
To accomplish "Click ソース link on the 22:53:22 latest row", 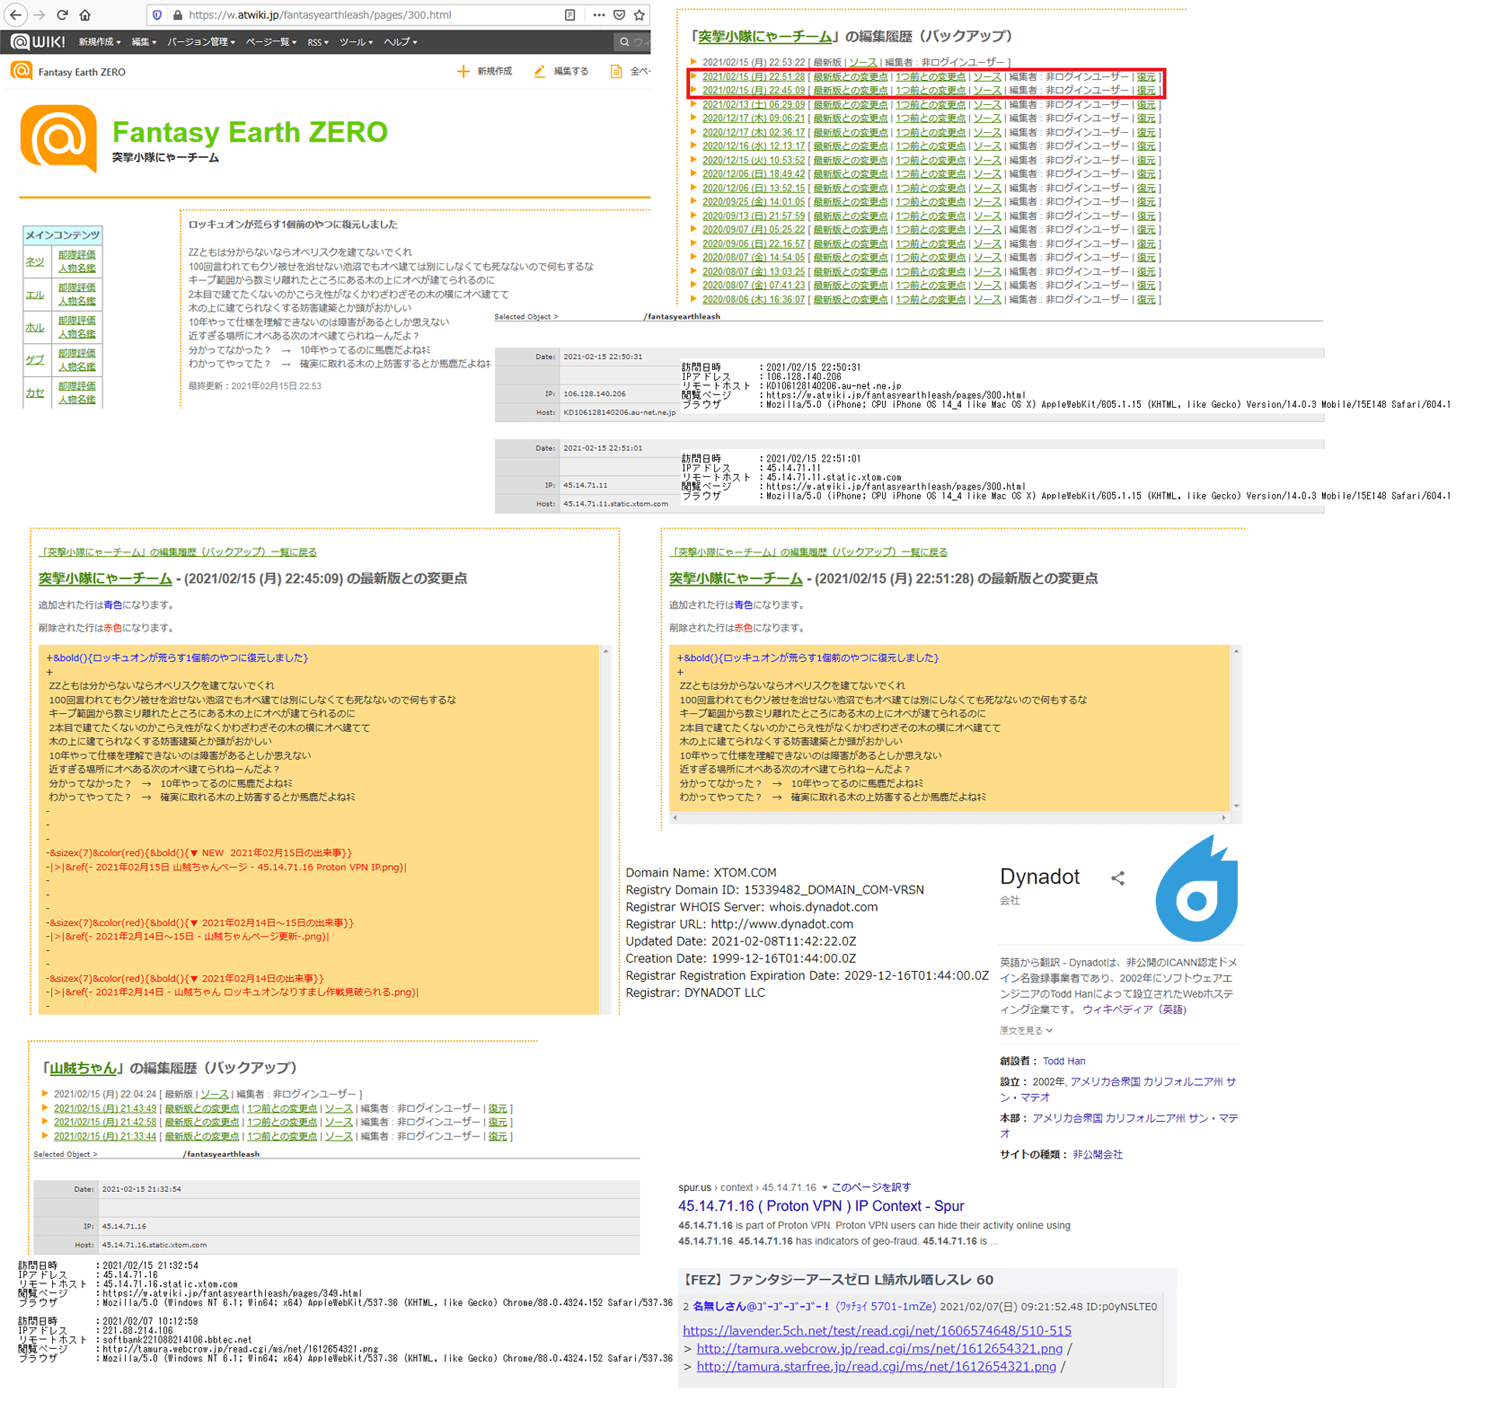I will (x=863, y=63).
